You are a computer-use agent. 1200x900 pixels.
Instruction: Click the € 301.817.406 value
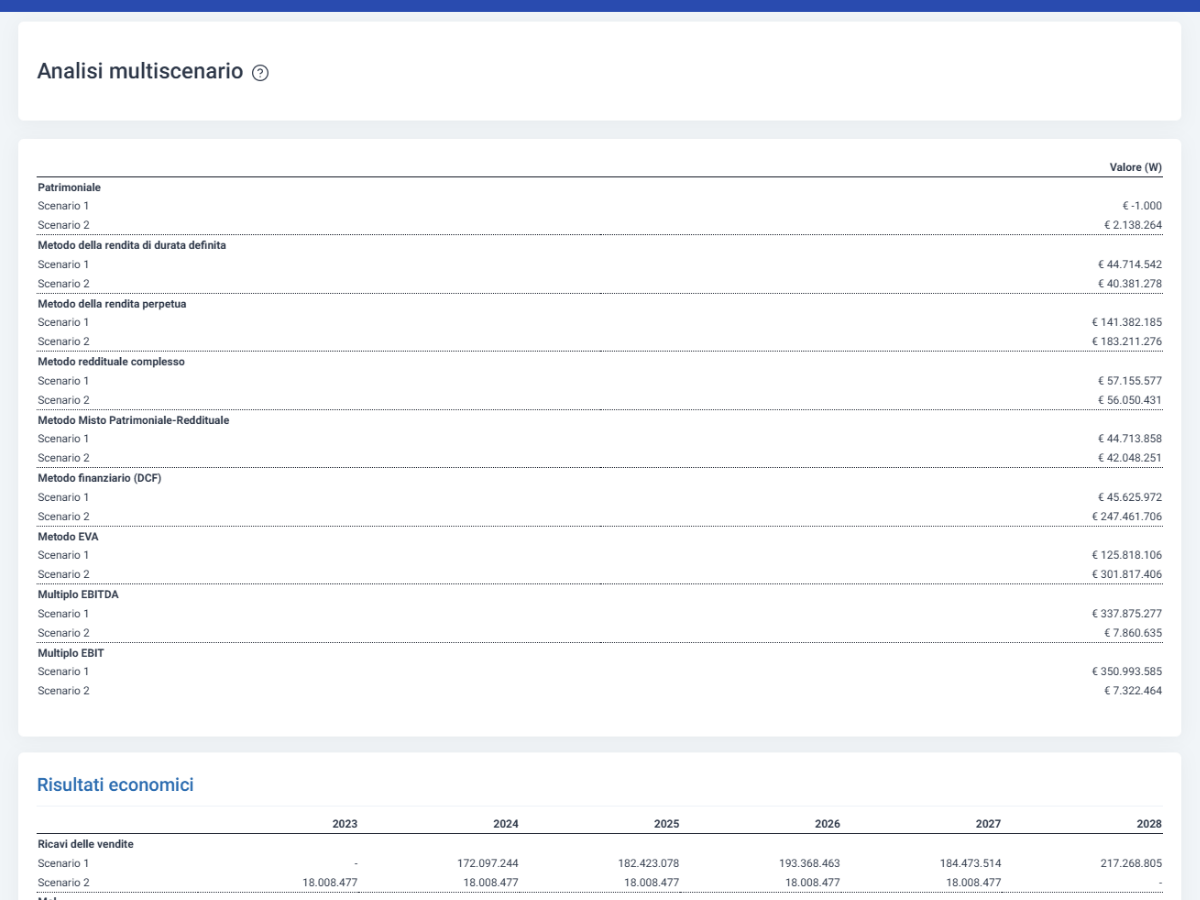(x=1127, y=574)
